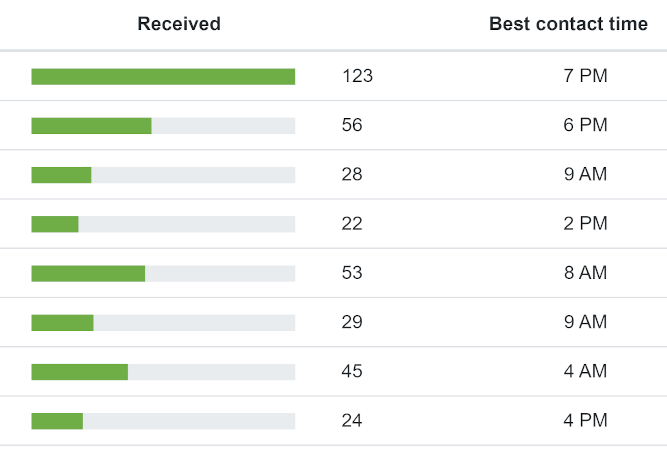Click the progress bar beside 22
Viewport: 667px width, 450px height.
pyautogui.click(x=163, y=224)
